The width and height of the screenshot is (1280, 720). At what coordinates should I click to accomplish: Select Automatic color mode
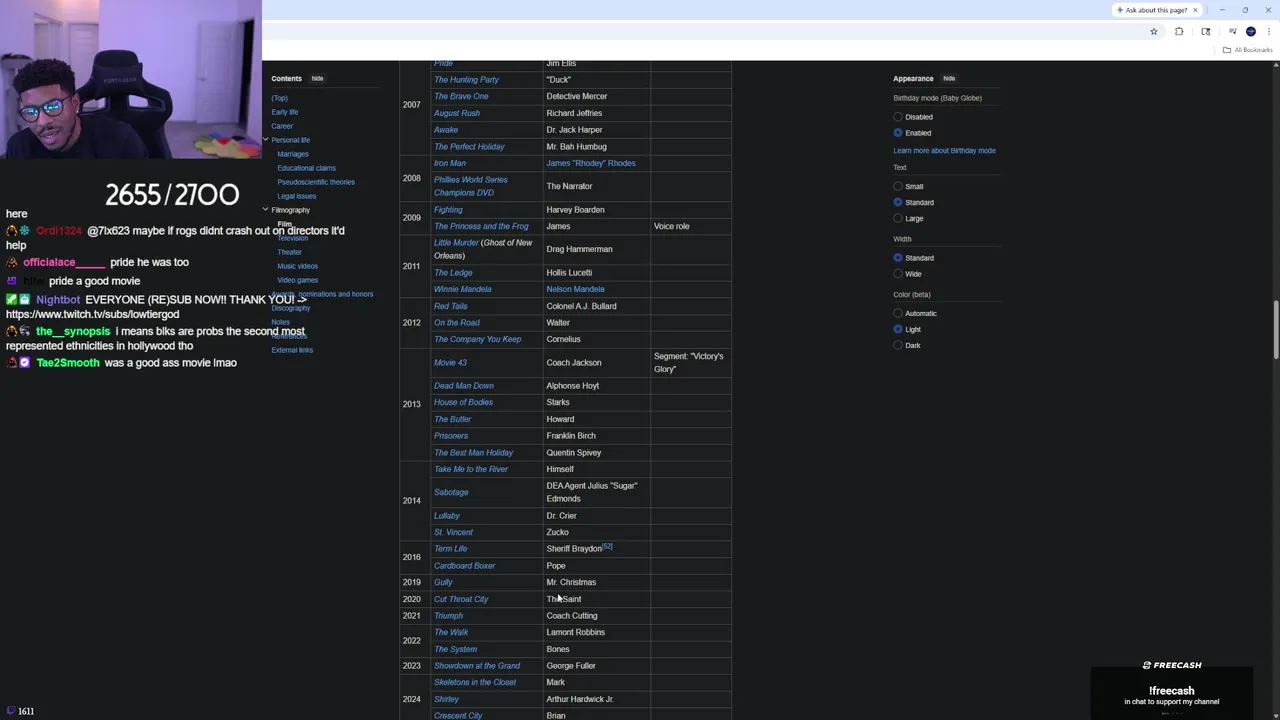(898, 314)
